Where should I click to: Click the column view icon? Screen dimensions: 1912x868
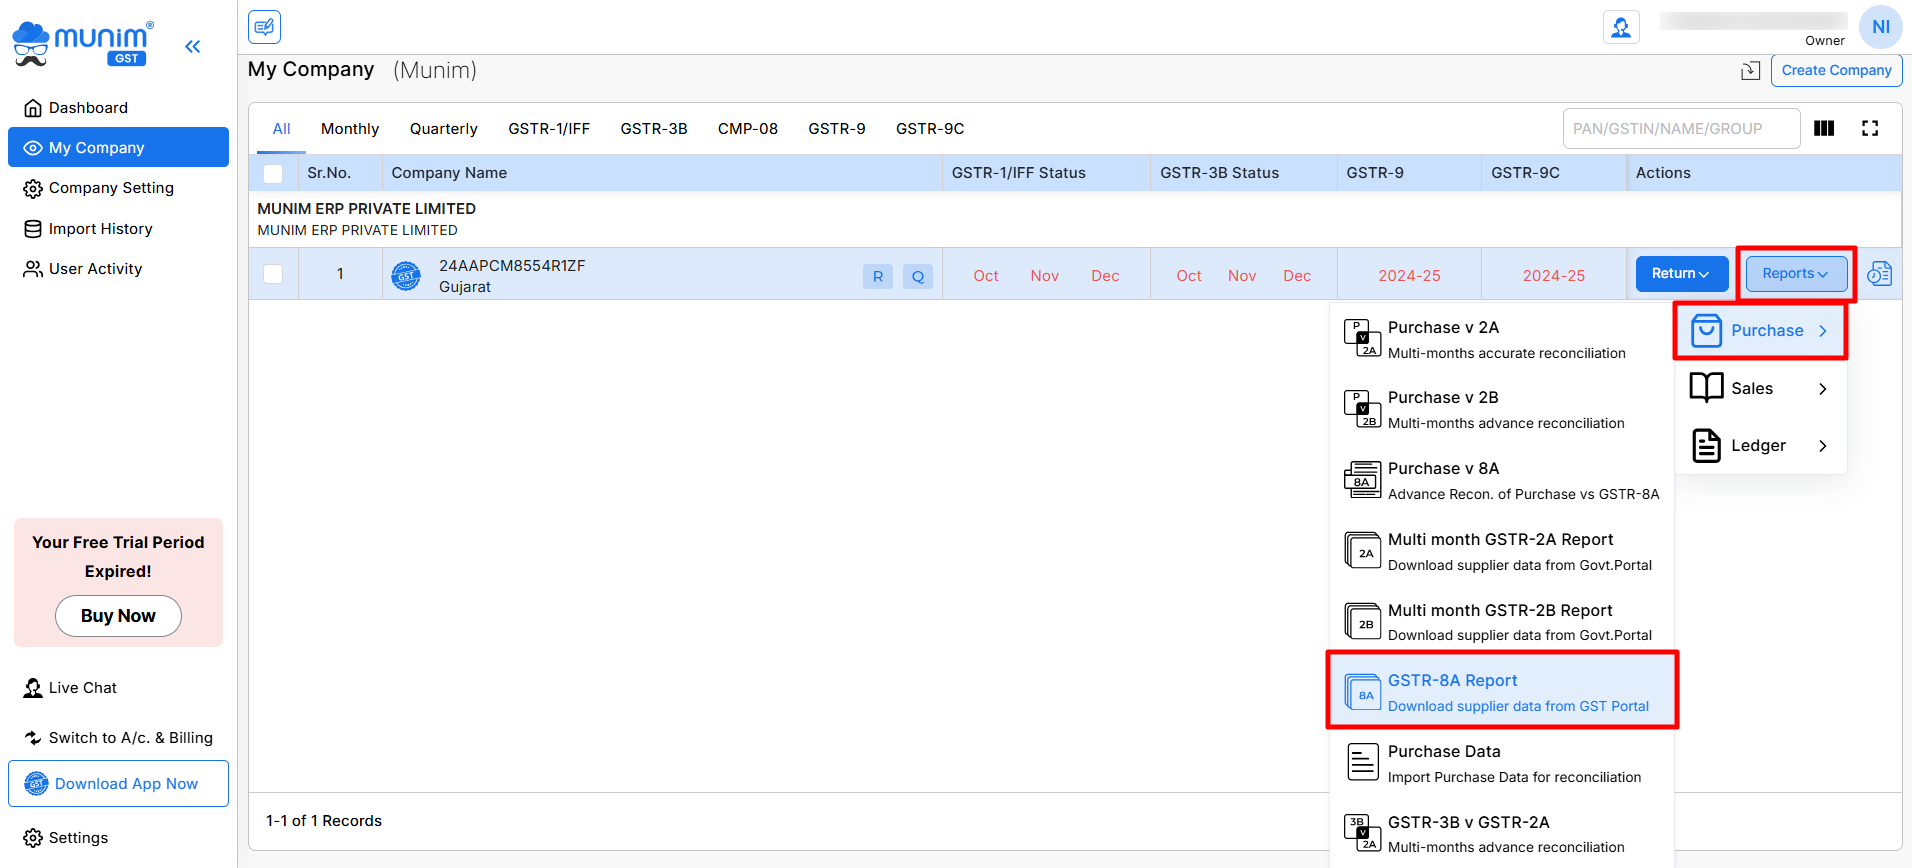coord(1823,128)
